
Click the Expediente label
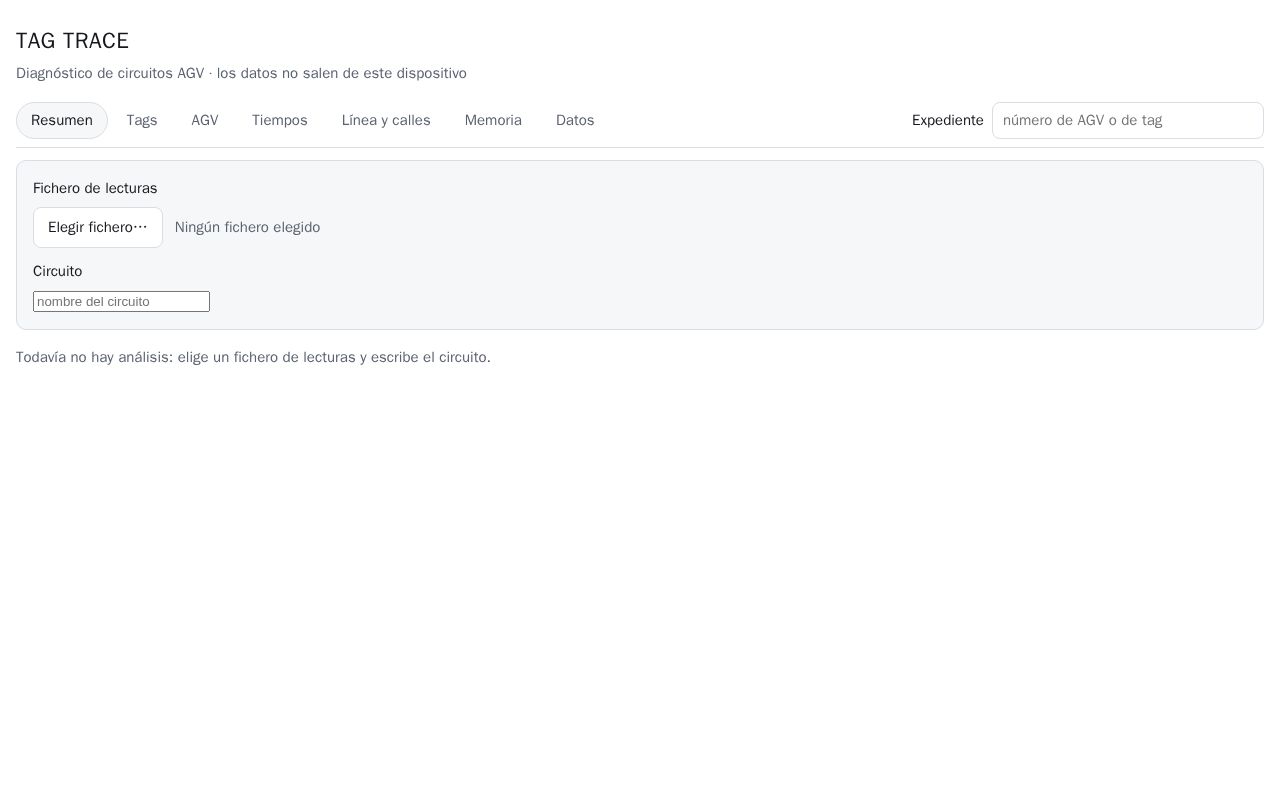click(948, 120)
